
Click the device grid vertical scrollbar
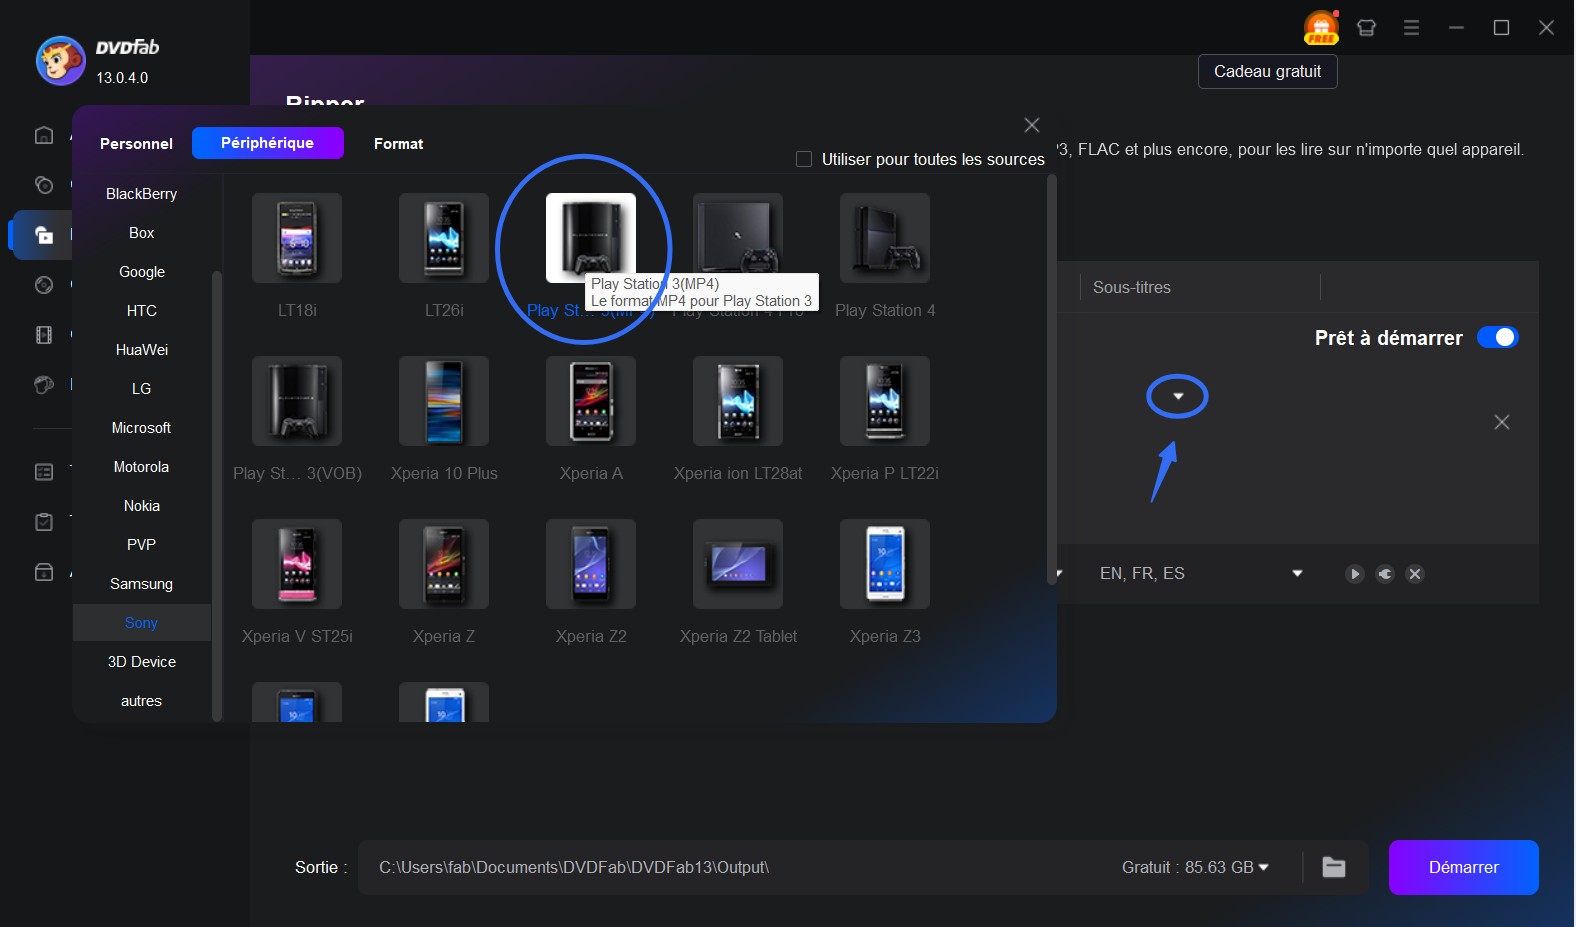click(x=1051, y=380)
